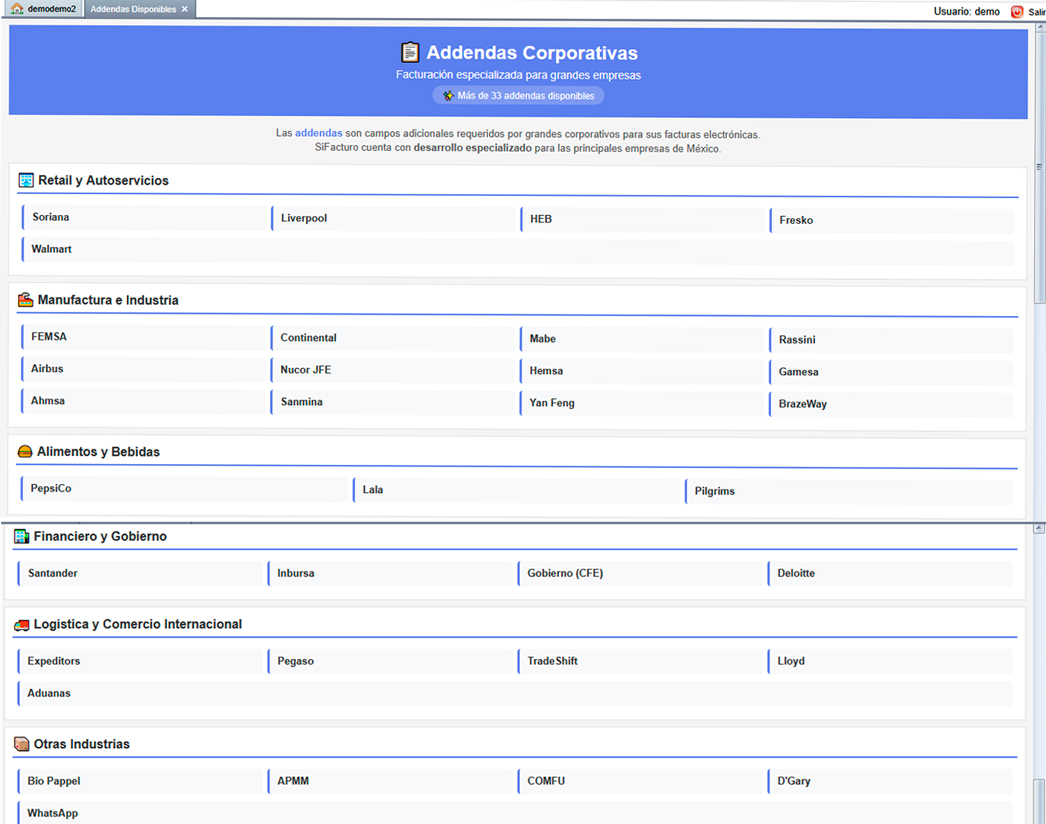Click the Otras Industrias box icon
The width and height of the screenshot is (1046, 824).
click(21, 745)
